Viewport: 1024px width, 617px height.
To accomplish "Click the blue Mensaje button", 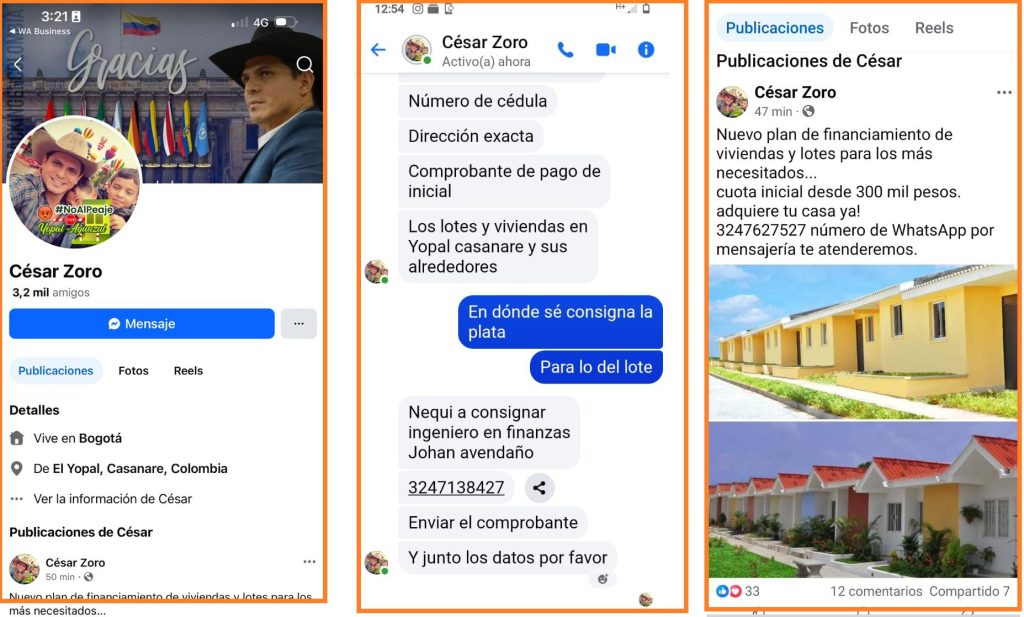I will tap(142, 324).
